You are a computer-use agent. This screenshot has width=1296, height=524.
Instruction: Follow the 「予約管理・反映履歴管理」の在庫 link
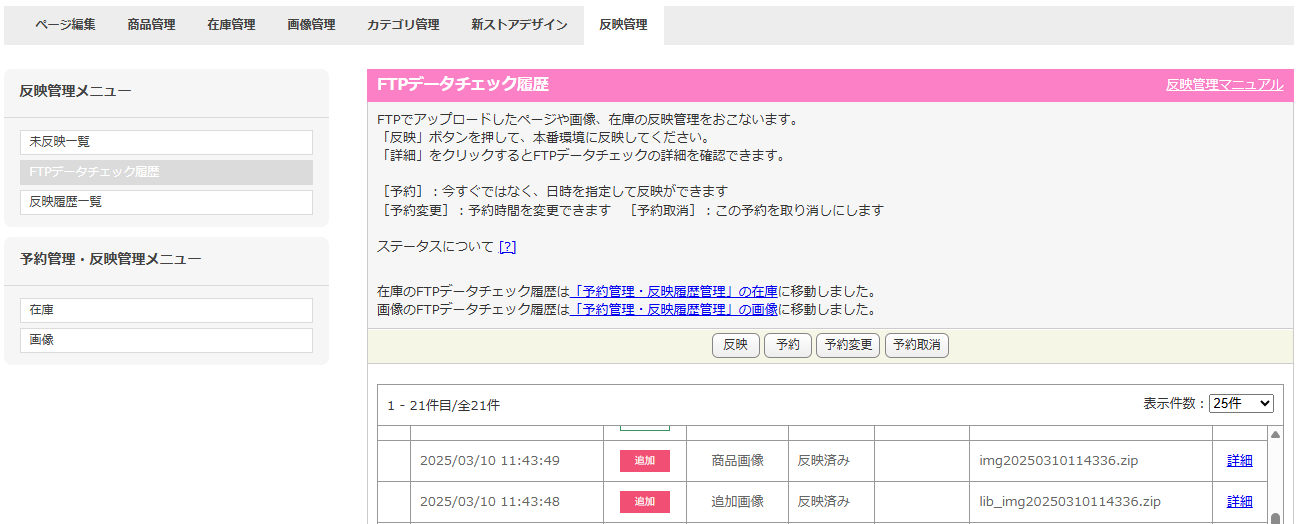coord(673,292)
